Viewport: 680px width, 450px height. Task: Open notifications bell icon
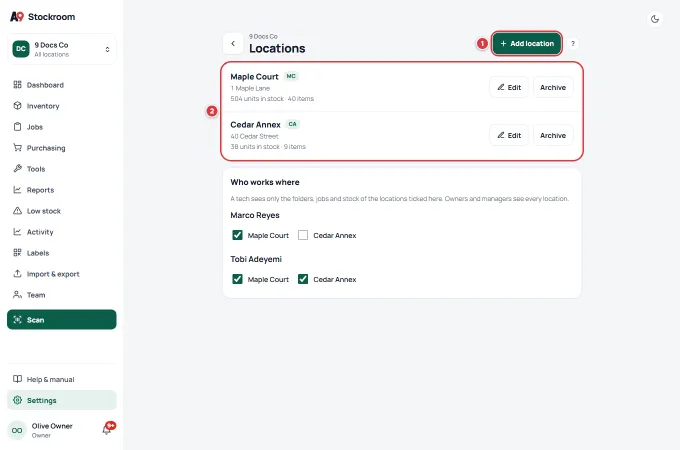click(x=107, y=430)
